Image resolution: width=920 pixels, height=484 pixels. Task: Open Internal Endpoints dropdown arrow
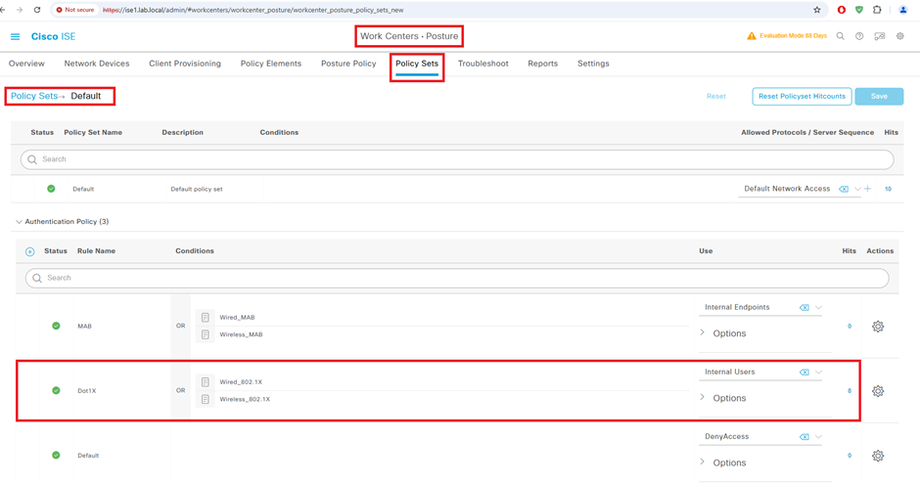pos(818,307)
